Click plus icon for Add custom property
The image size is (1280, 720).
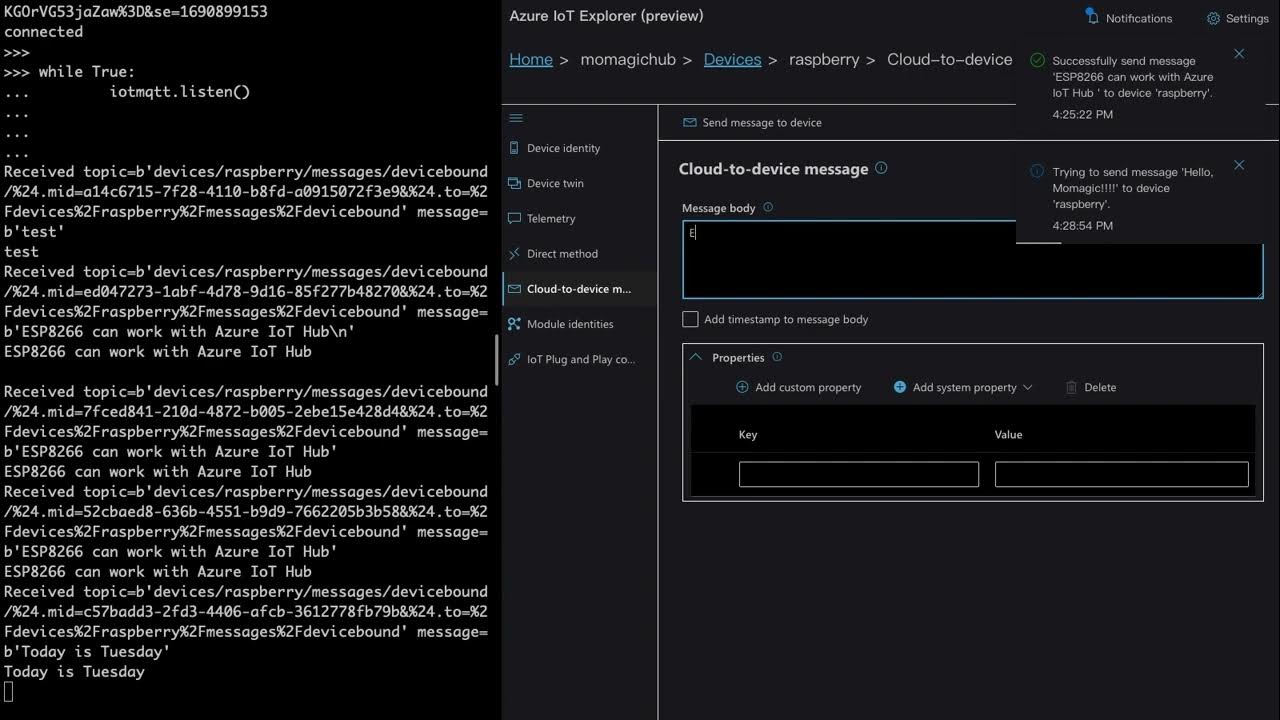point(742,387)
